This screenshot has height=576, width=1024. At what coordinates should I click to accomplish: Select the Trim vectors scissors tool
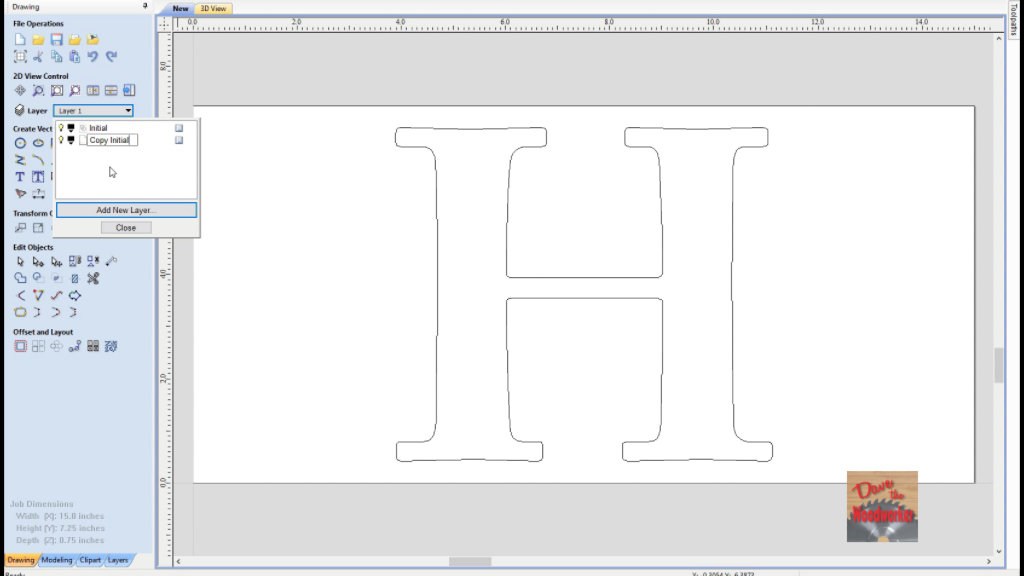pos(93,278)
